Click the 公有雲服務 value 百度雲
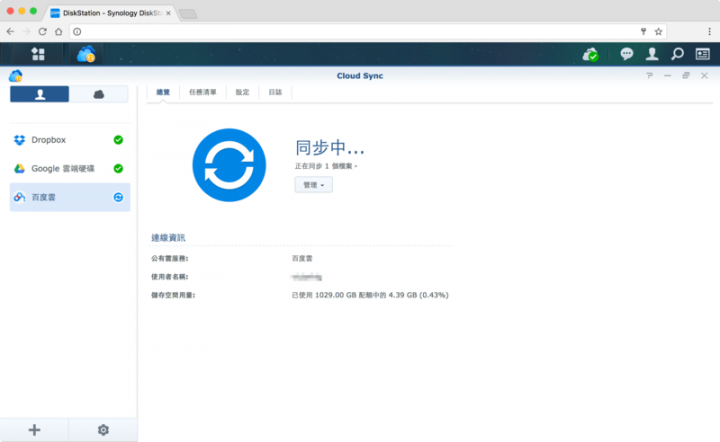 tap(302, 258)
